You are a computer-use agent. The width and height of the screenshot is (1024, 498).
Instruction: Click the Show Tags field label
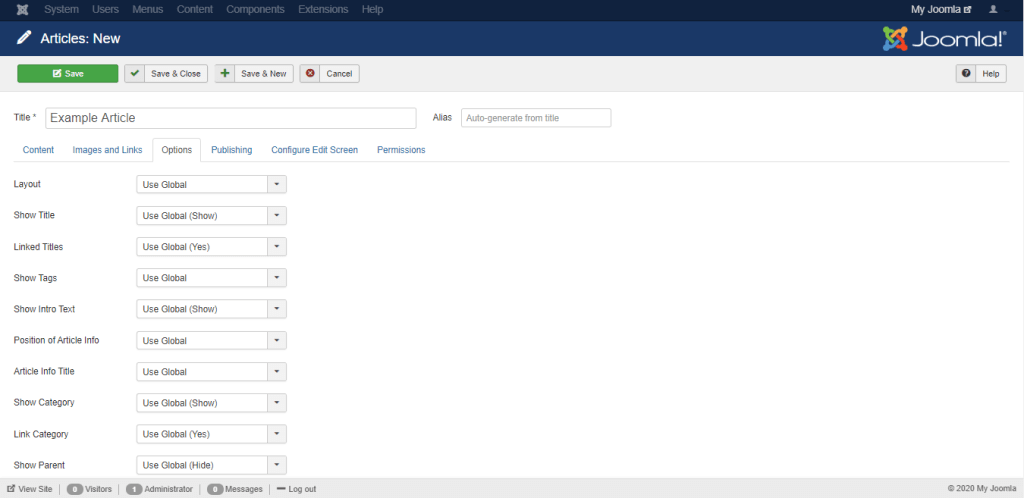tap(35, 277)
